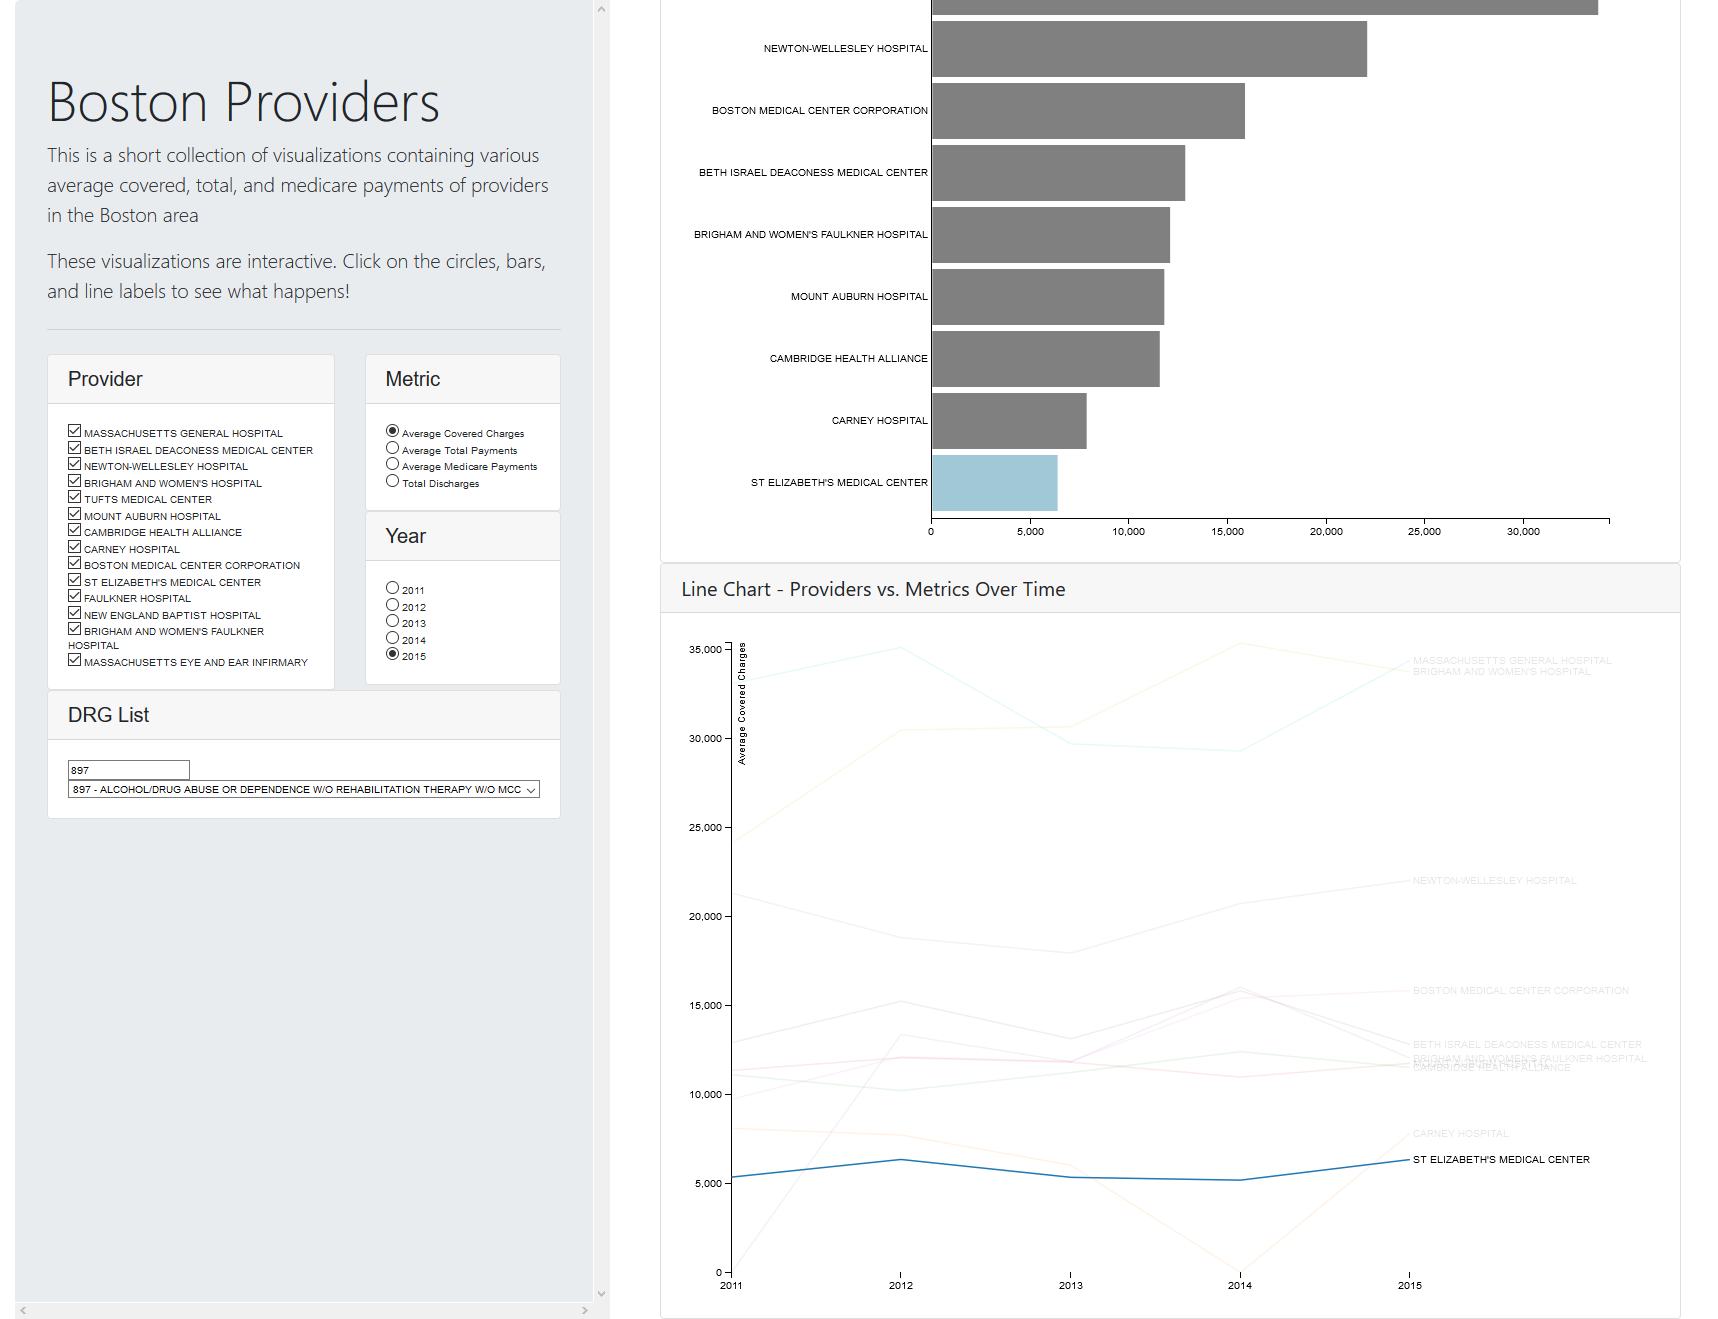Select Total Discharges metric
The width and height of the screenshot is (1718, 1319).
[x=392, y=481]
